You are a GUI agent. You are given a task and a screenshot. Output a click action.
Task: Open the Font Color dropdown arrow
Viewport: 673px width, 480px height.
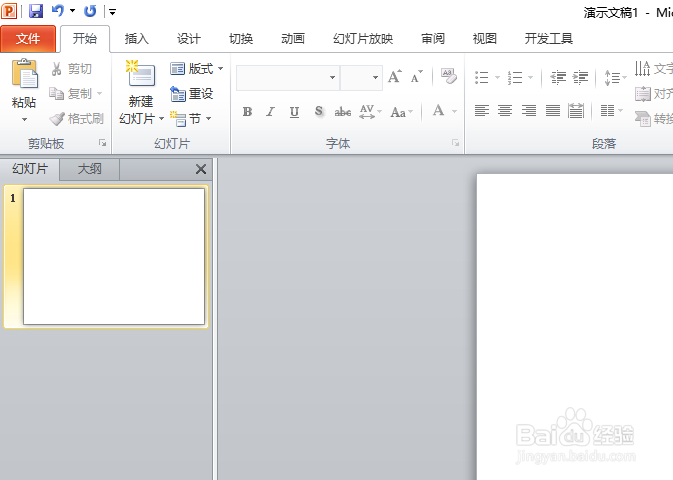pos(454,112)
